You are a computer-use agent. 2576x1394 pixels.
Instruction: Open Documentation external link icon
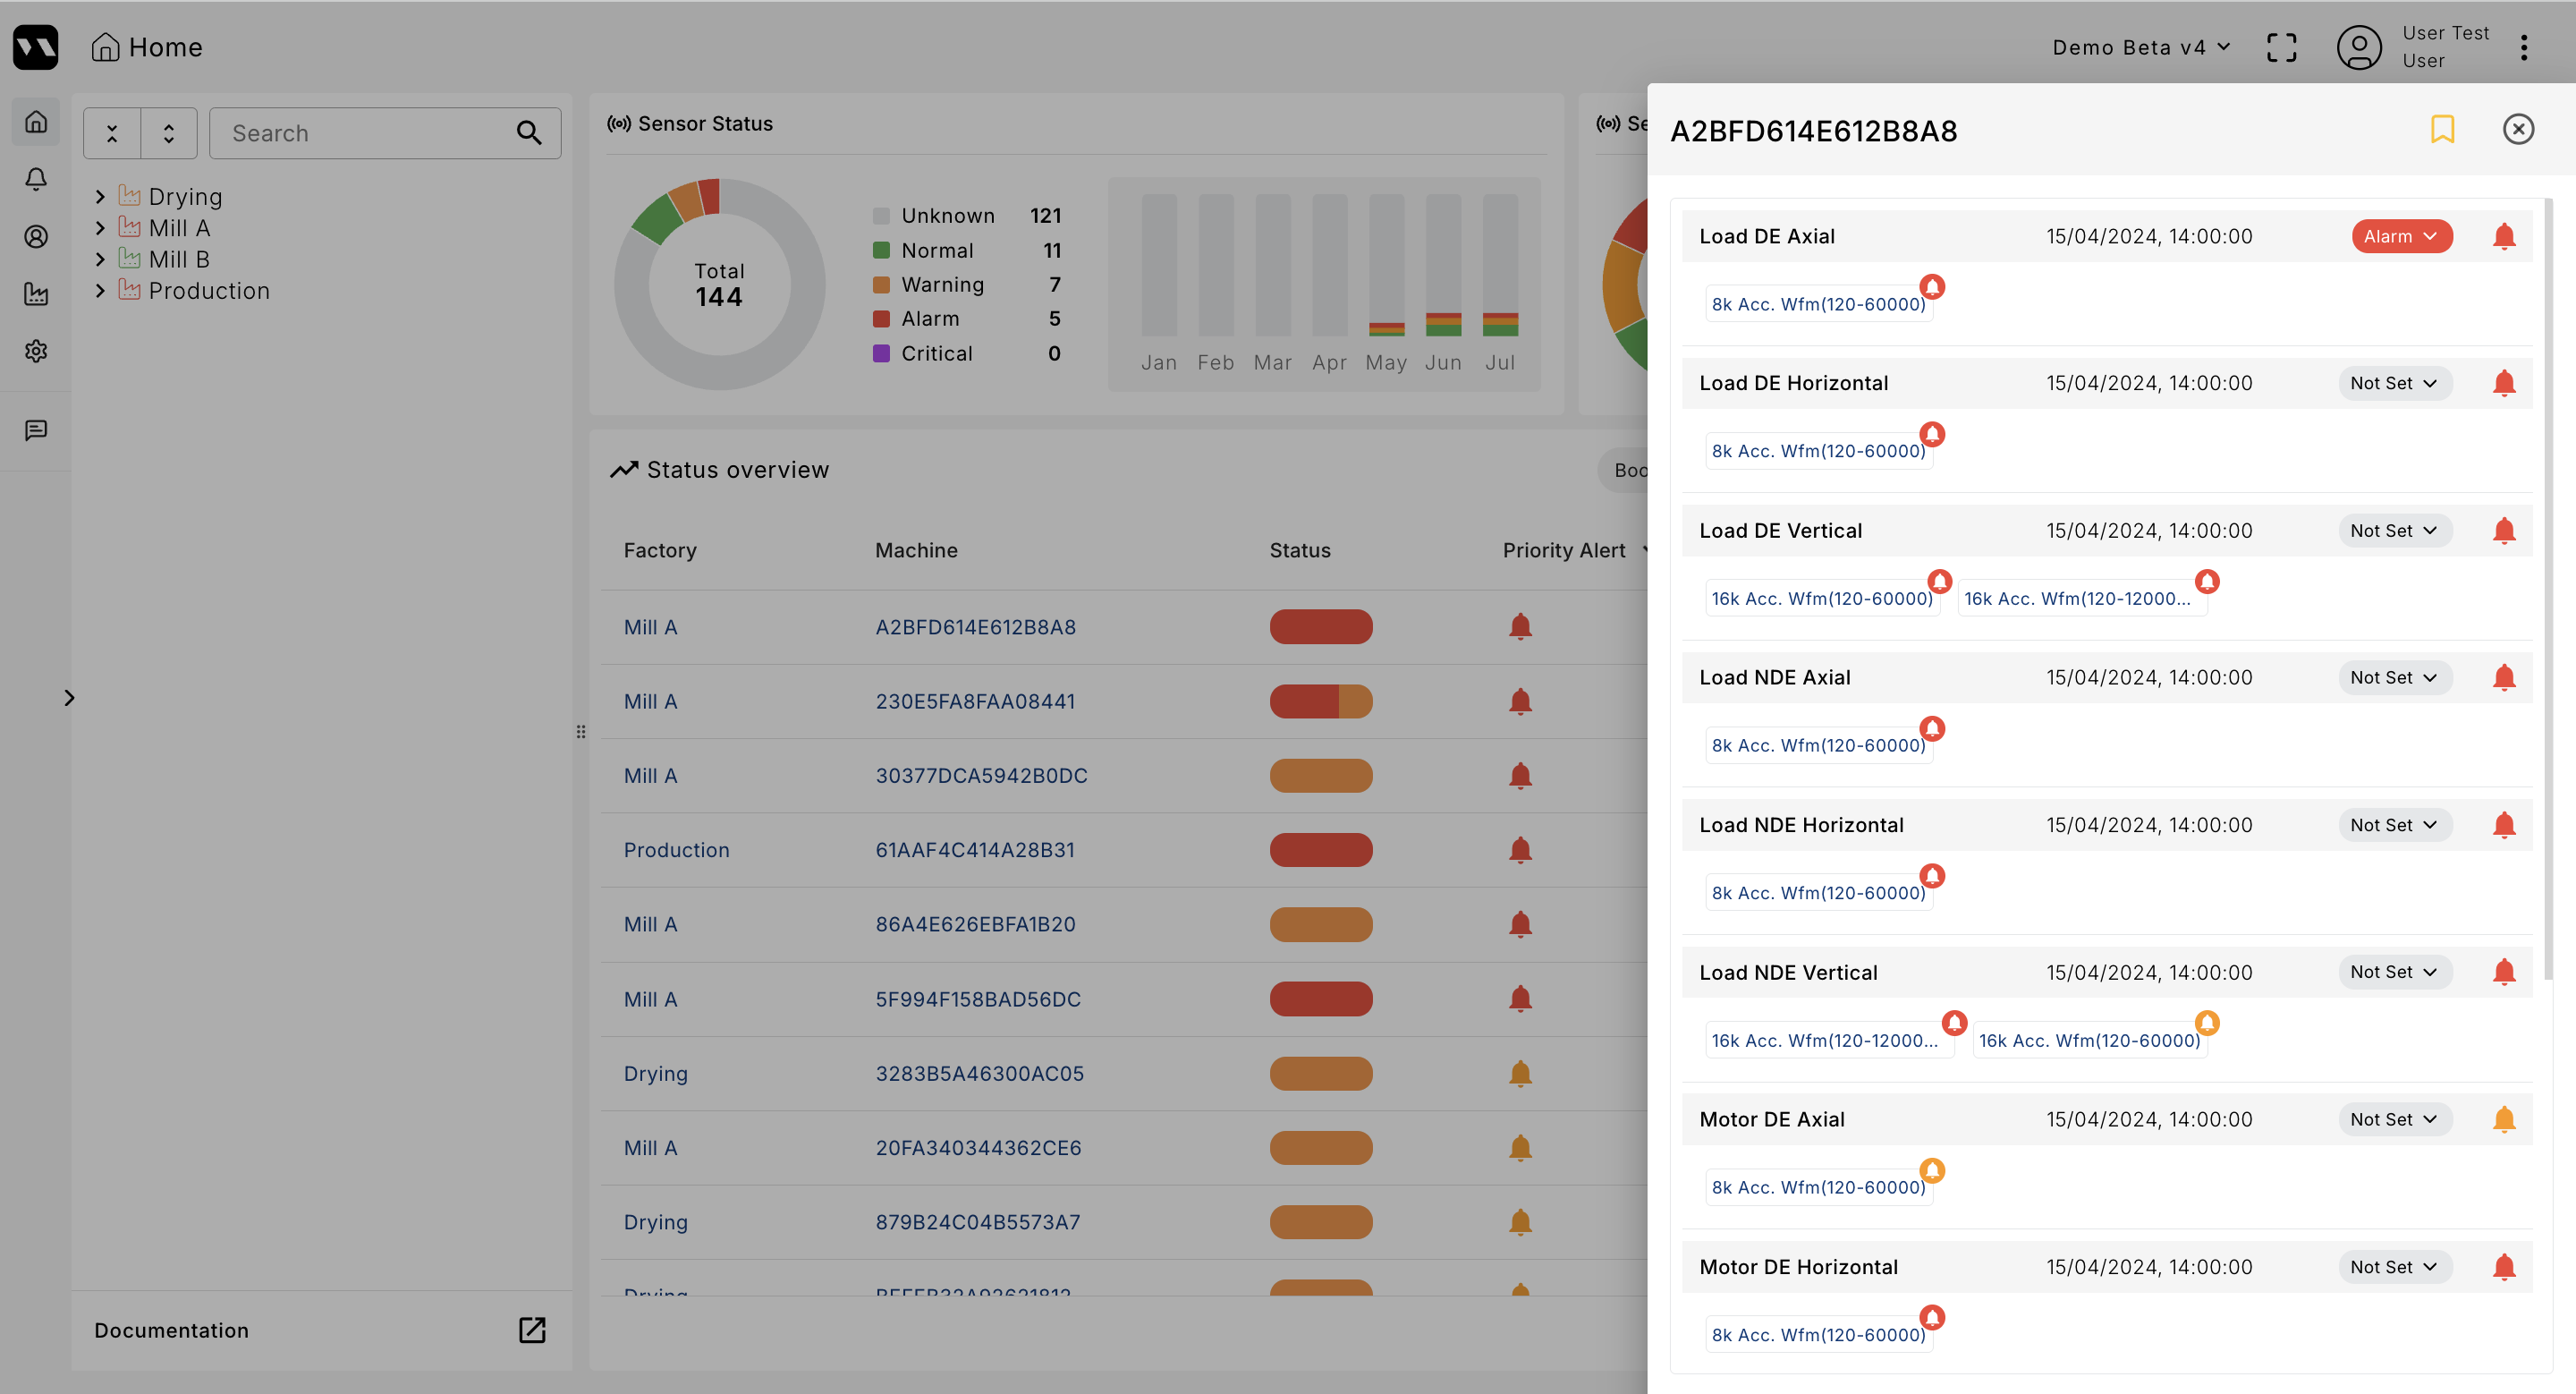tap(532, 1329)
